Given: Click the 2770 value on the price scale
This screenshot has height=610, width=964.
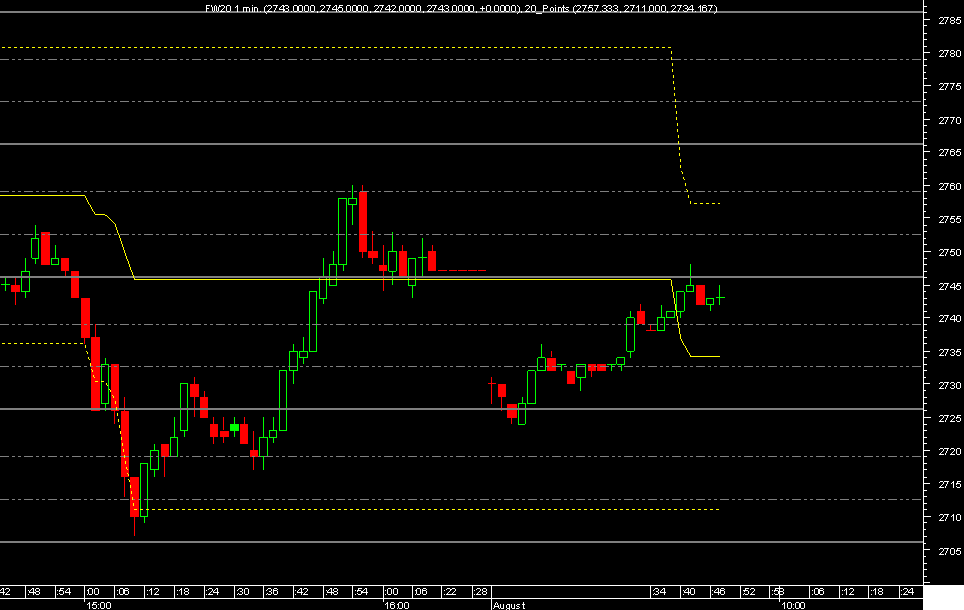Looking at the screenshot, I should tap(949, 120).
